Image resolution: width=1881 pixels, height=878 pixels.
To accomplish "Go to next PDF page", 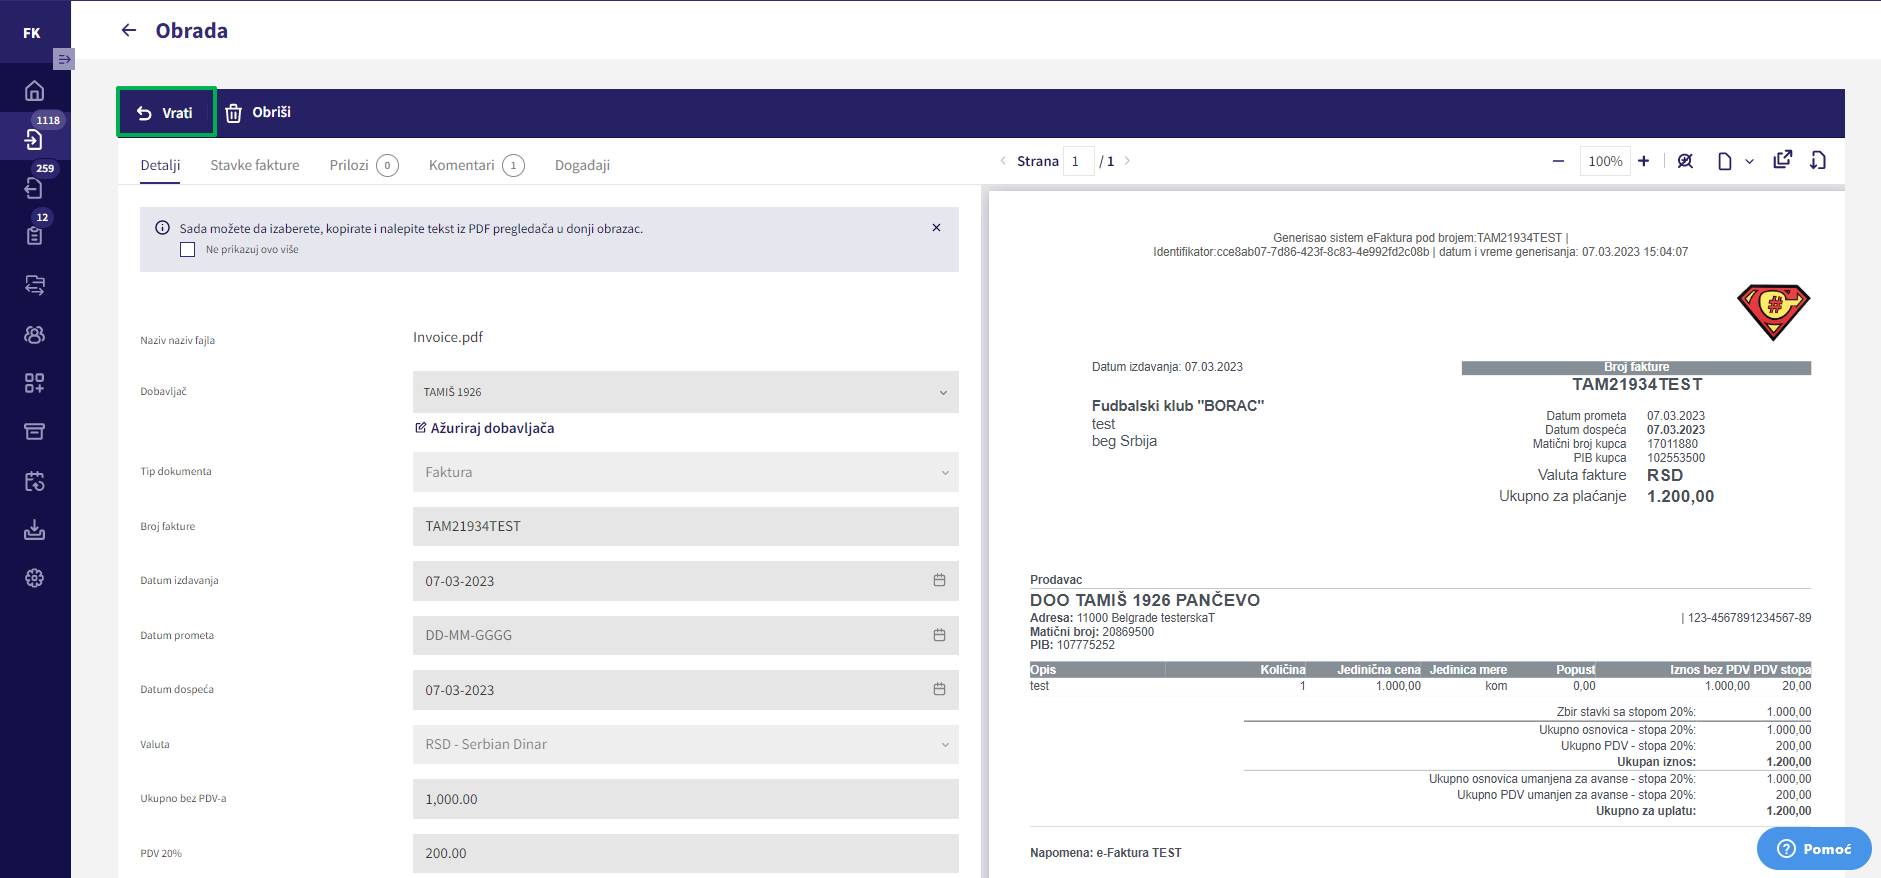I will (x=1127, y=161).
